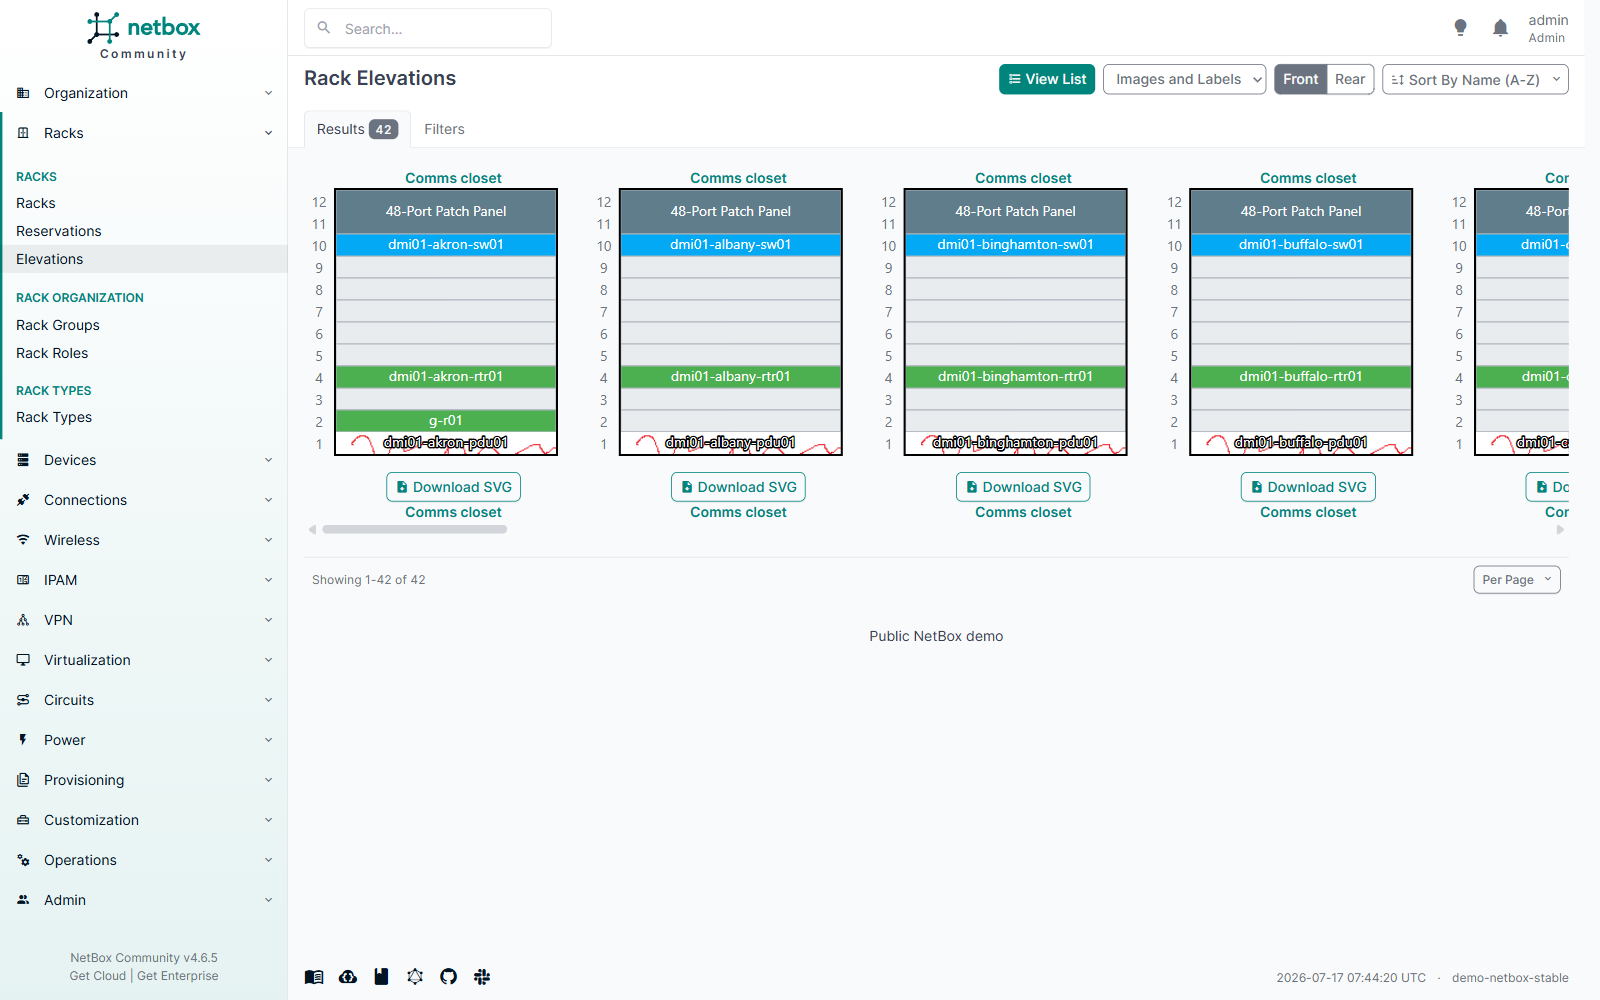Select the Front rack face toggle

click(1300, 79)
